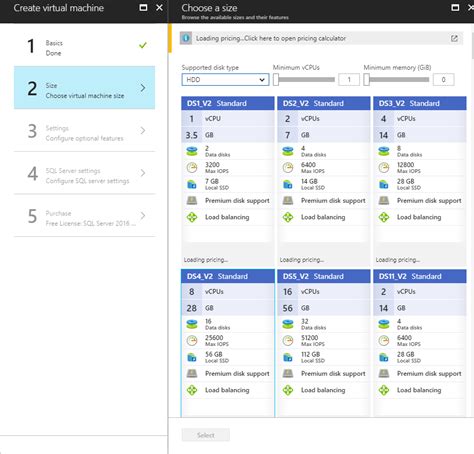Click DS11_V2 '28 GB' Local SSD value
Viewport: 474px width, 454px height.
point(406,354)
